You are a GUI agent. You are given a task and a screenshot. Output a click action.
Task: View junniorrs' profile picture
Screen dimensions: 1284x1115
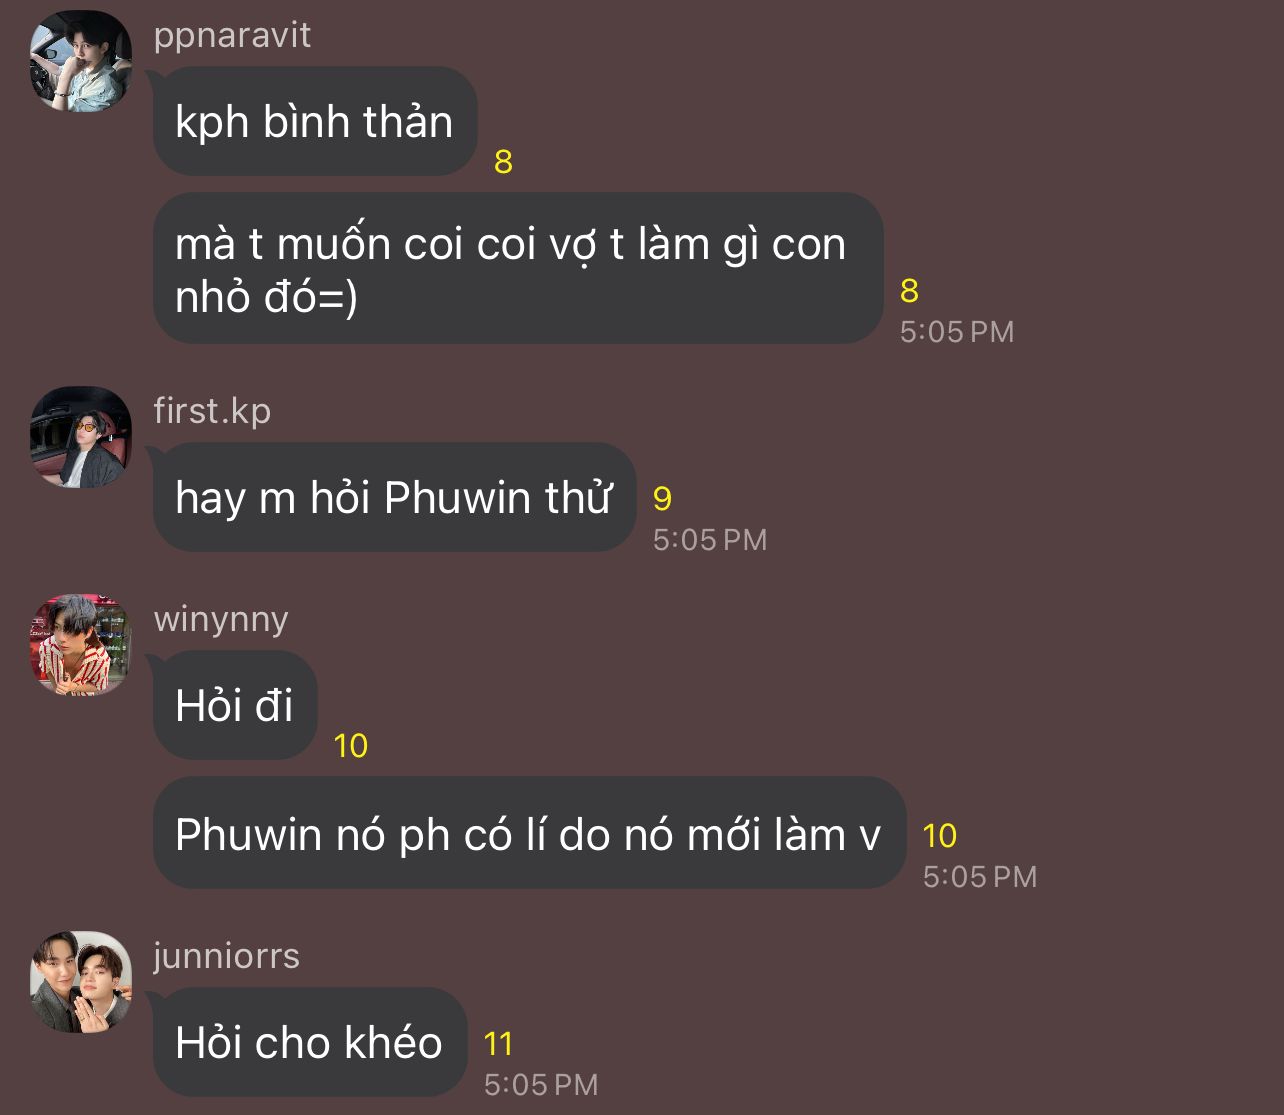click(81, 982)
